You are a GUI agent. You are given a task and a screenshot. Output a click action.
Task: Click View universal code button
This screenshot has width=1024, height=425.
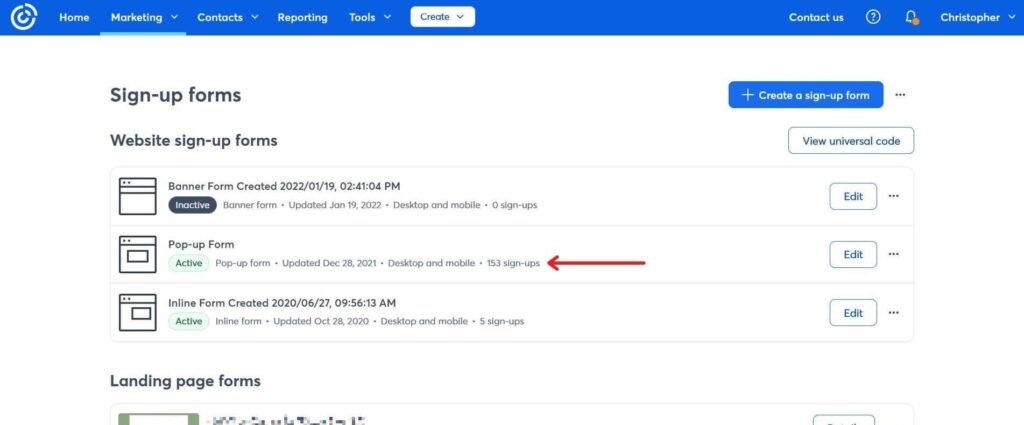pyautogui.click(x=851, y=140)
